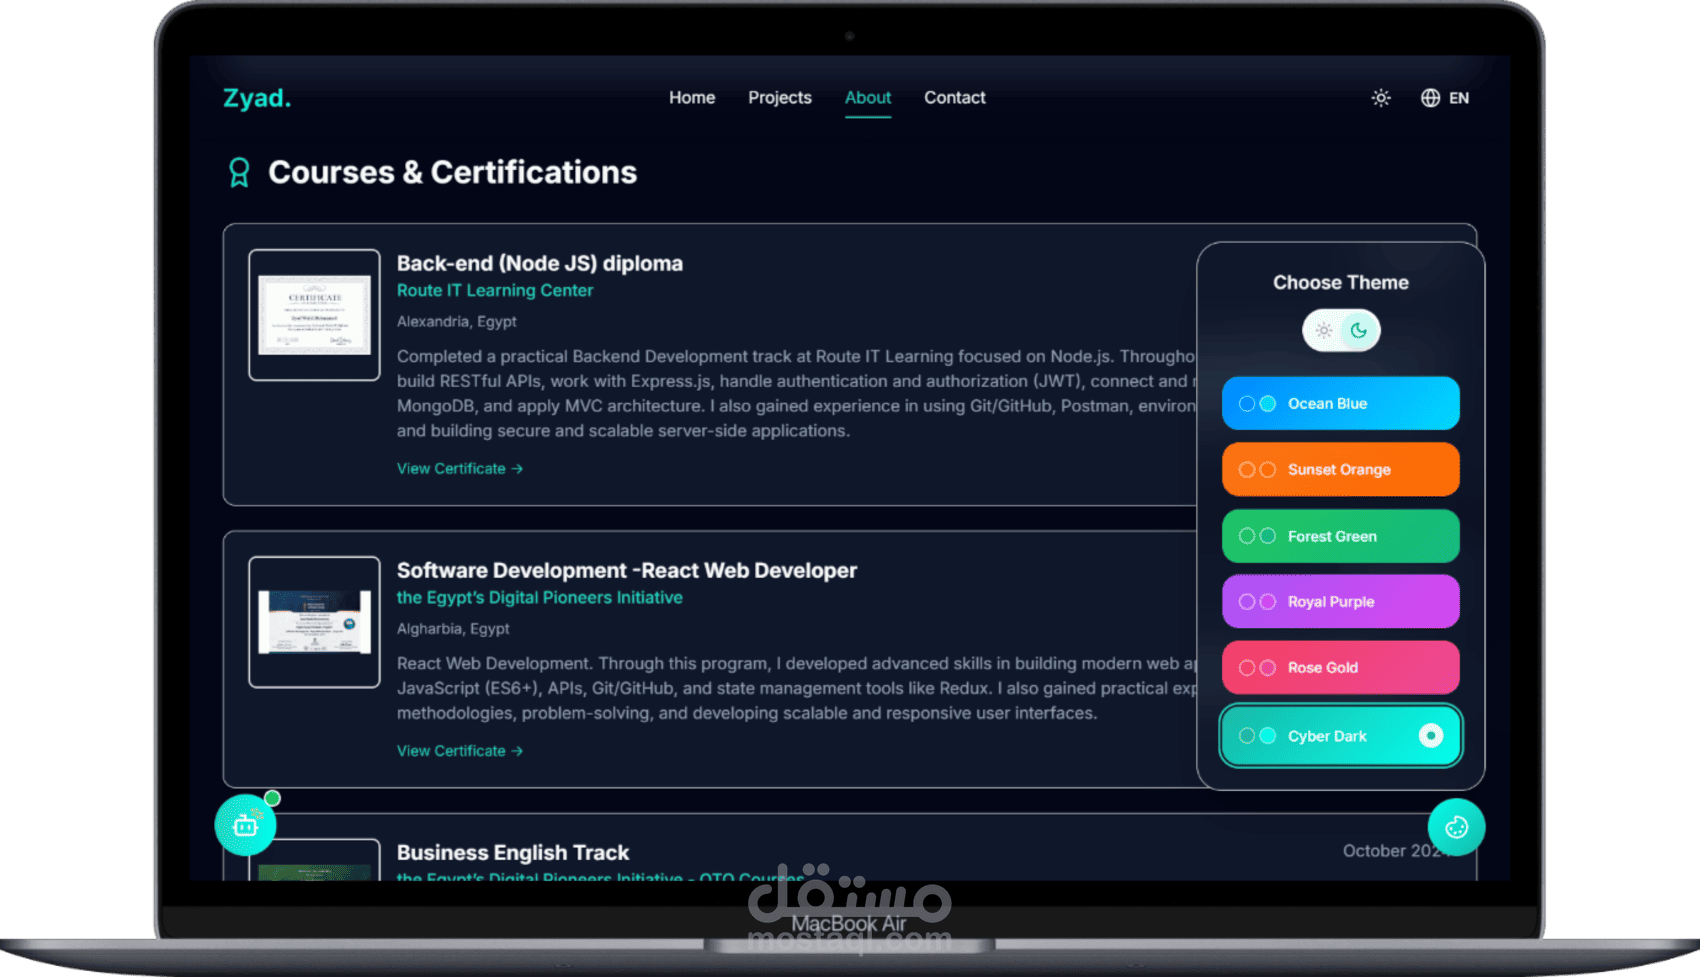Select the sun light mode icon in theme panel

1323,331
